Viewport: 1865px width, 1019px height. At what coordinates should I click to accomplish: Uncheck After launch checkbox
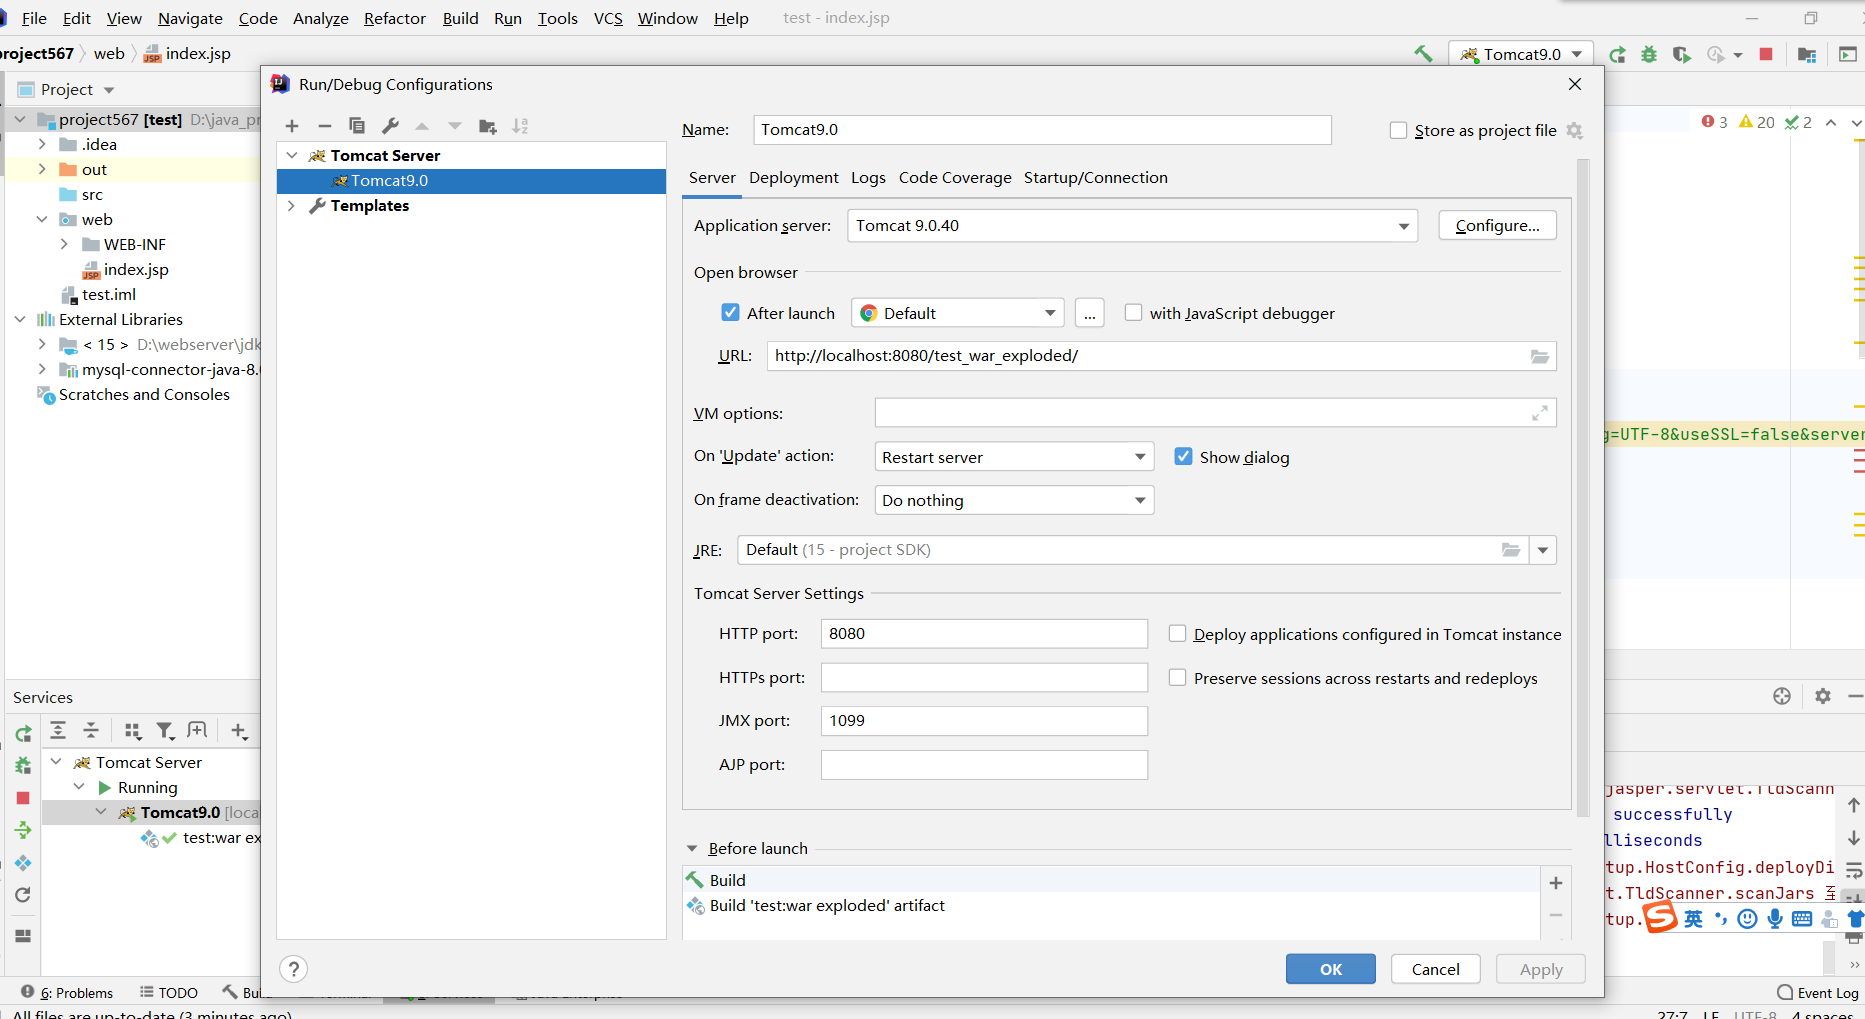(x=730, y=313)
